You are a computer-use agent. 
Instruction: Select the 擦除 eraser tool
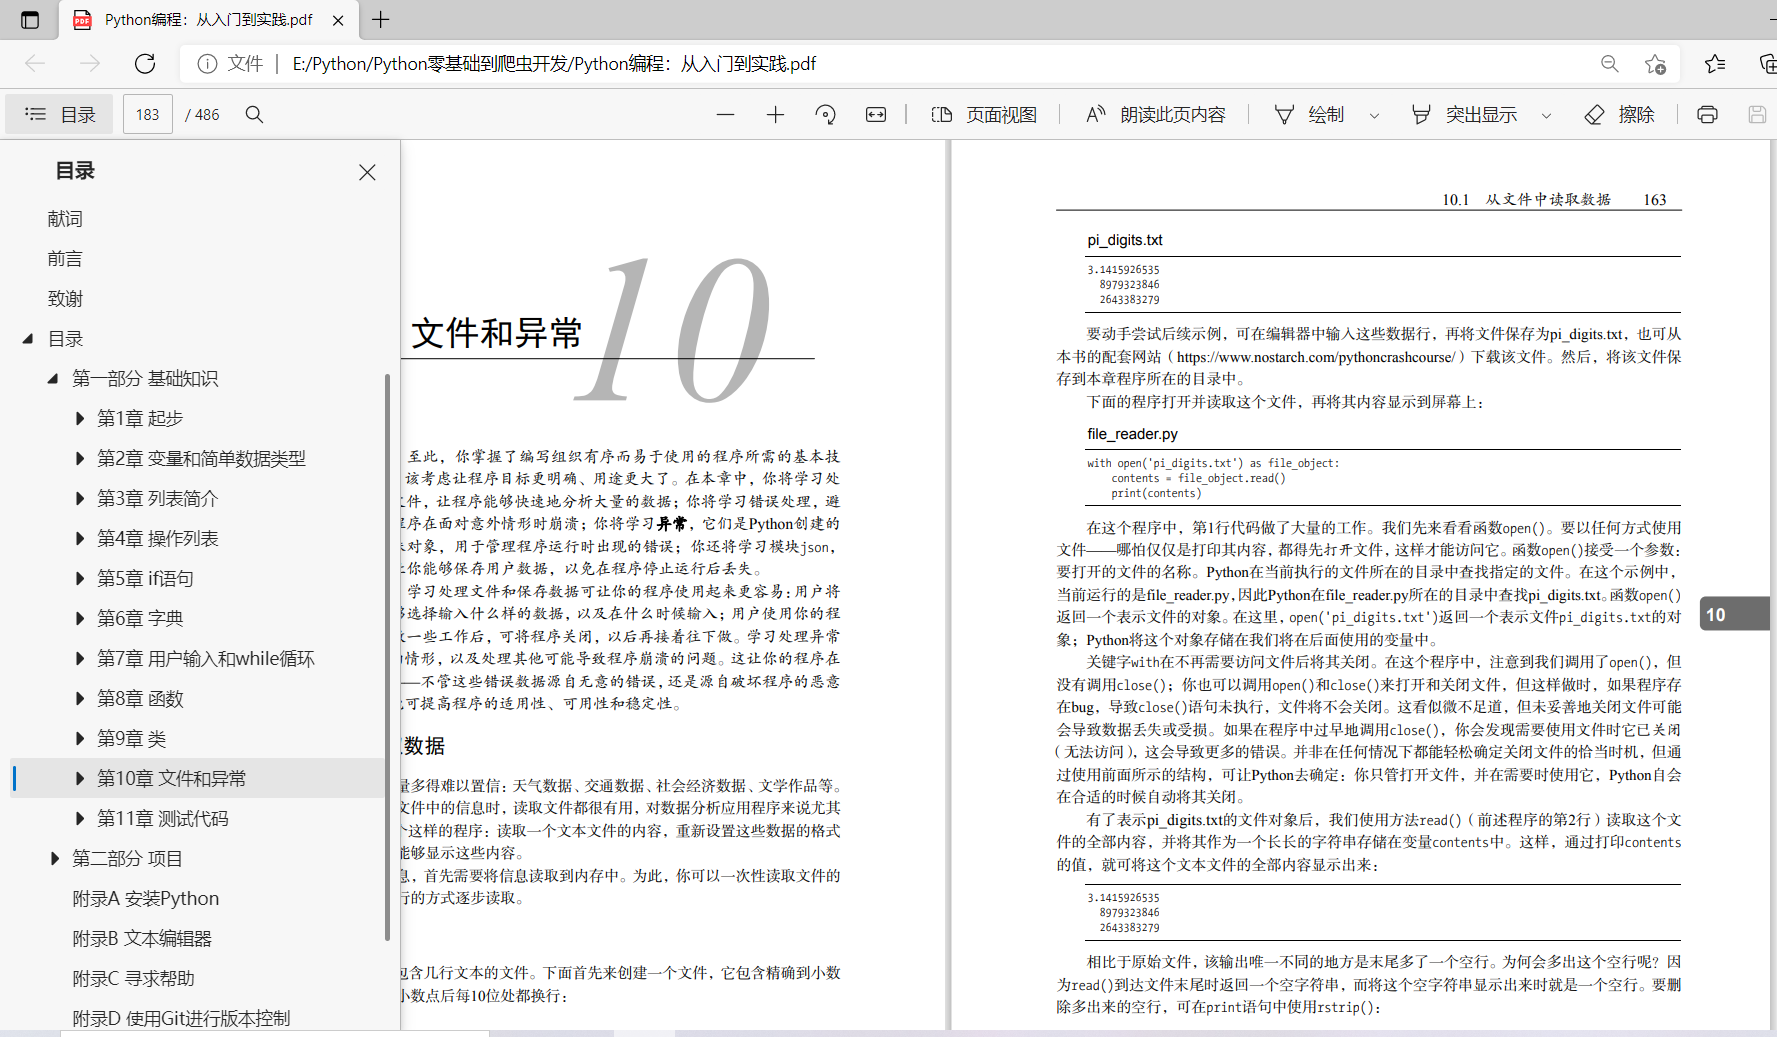(1620, 115)
